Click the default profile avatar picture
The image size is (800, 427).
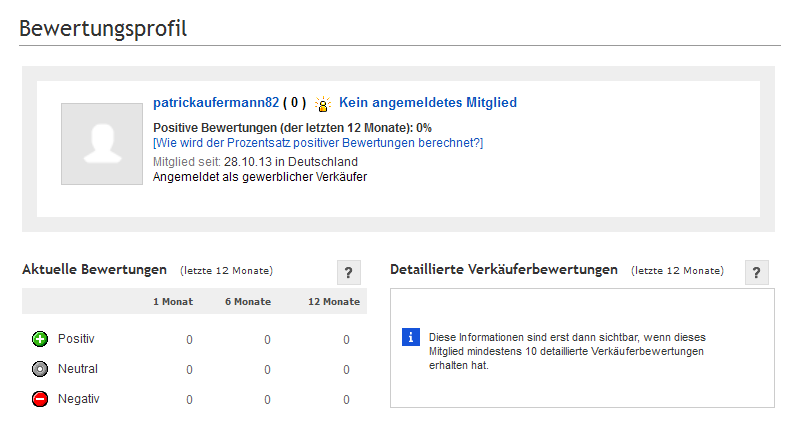[x=102, y=144]
